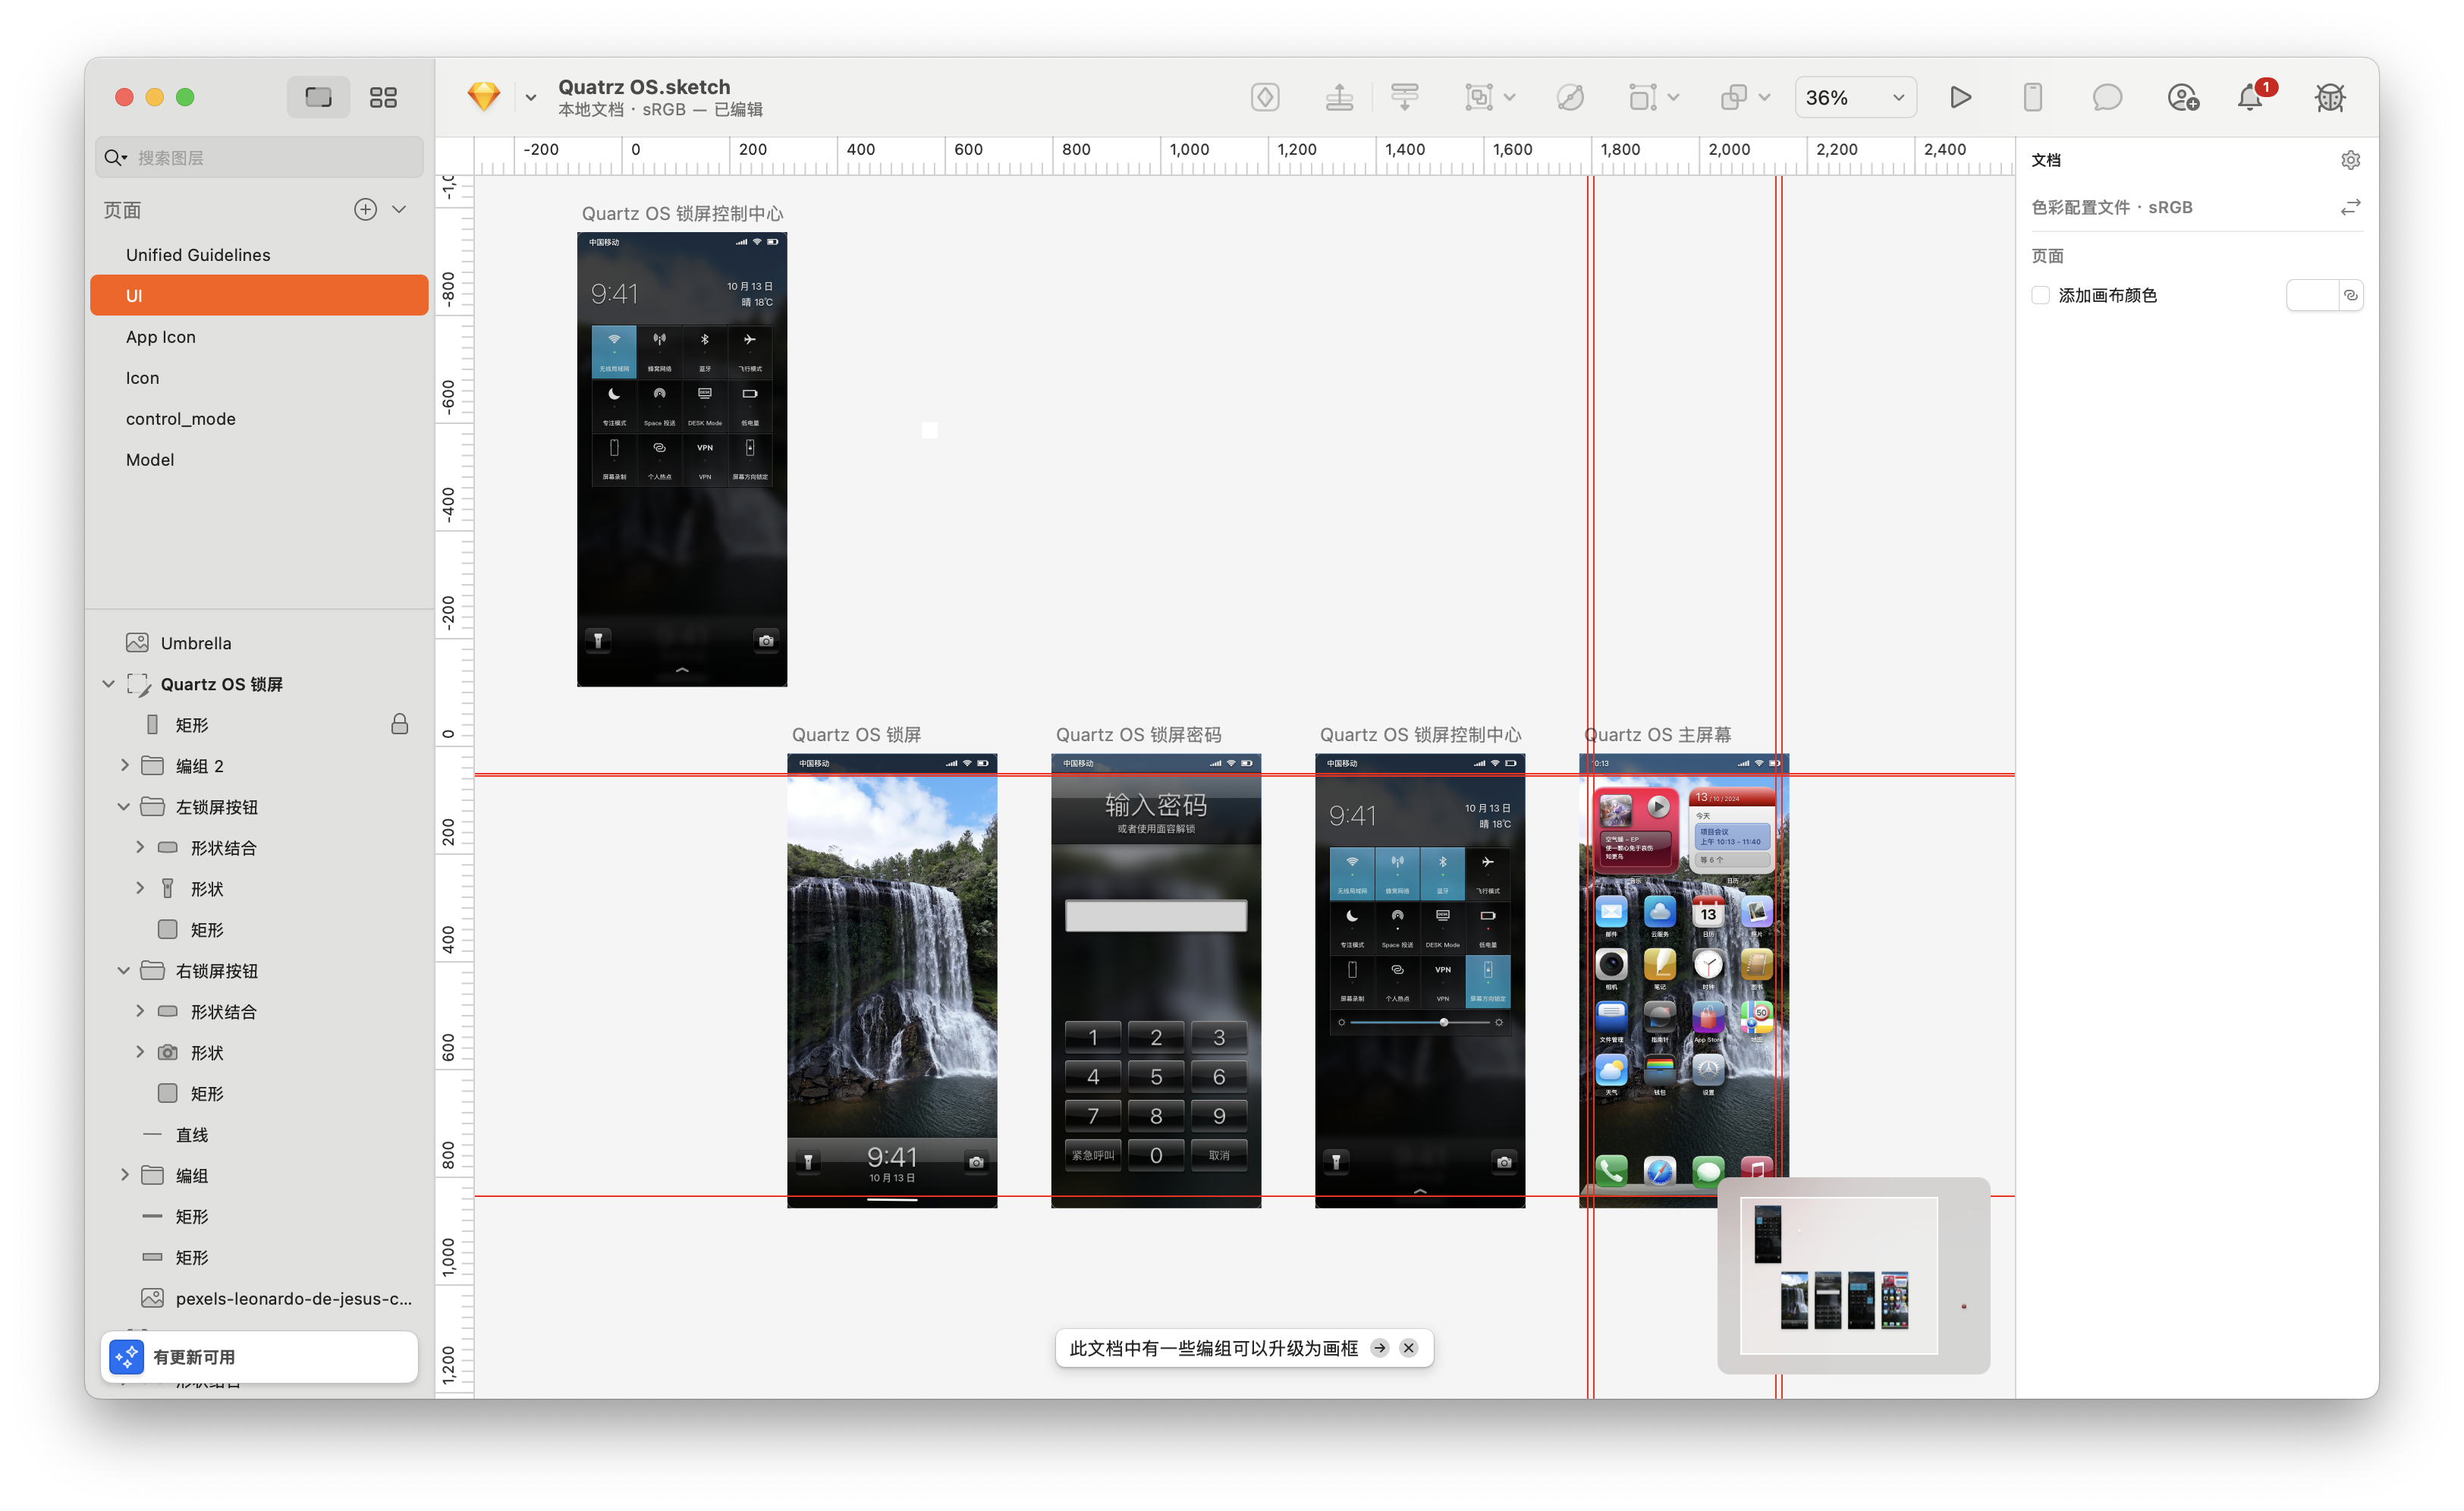This screenshot has width=2464, height=1511.
Task: Open the notifications bell icon
Action: tap(2250, 97)
